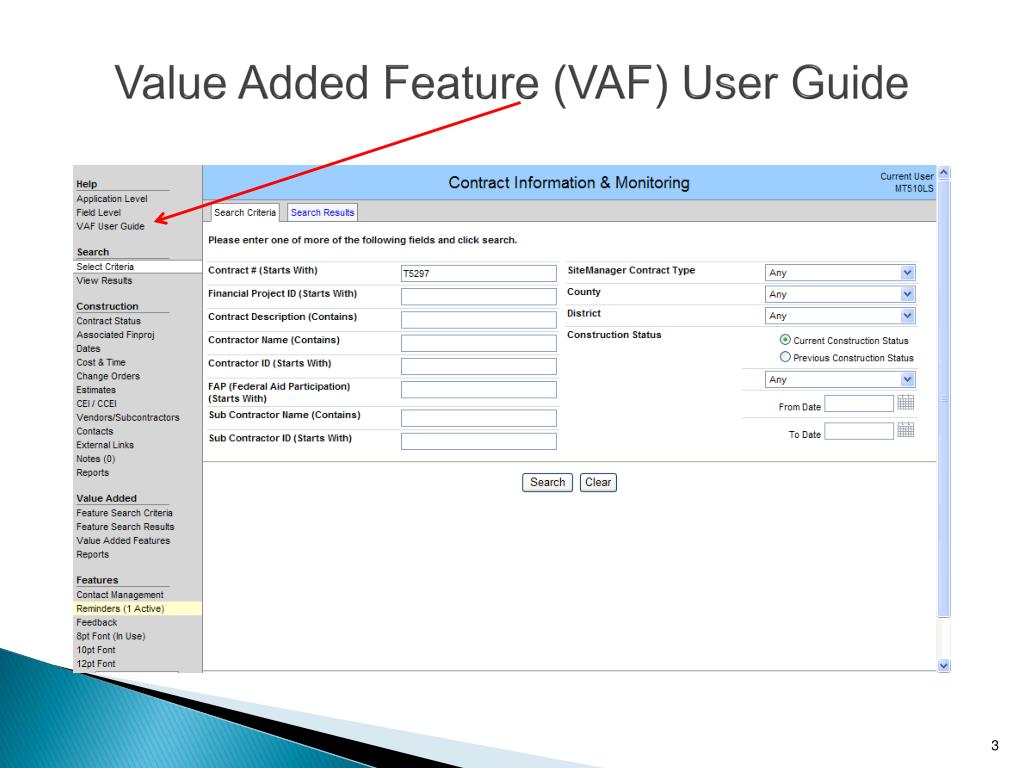This screenshot has width=1024, height=768.
Task: Click the scrollbar down arrow
Action: (943, 665)
